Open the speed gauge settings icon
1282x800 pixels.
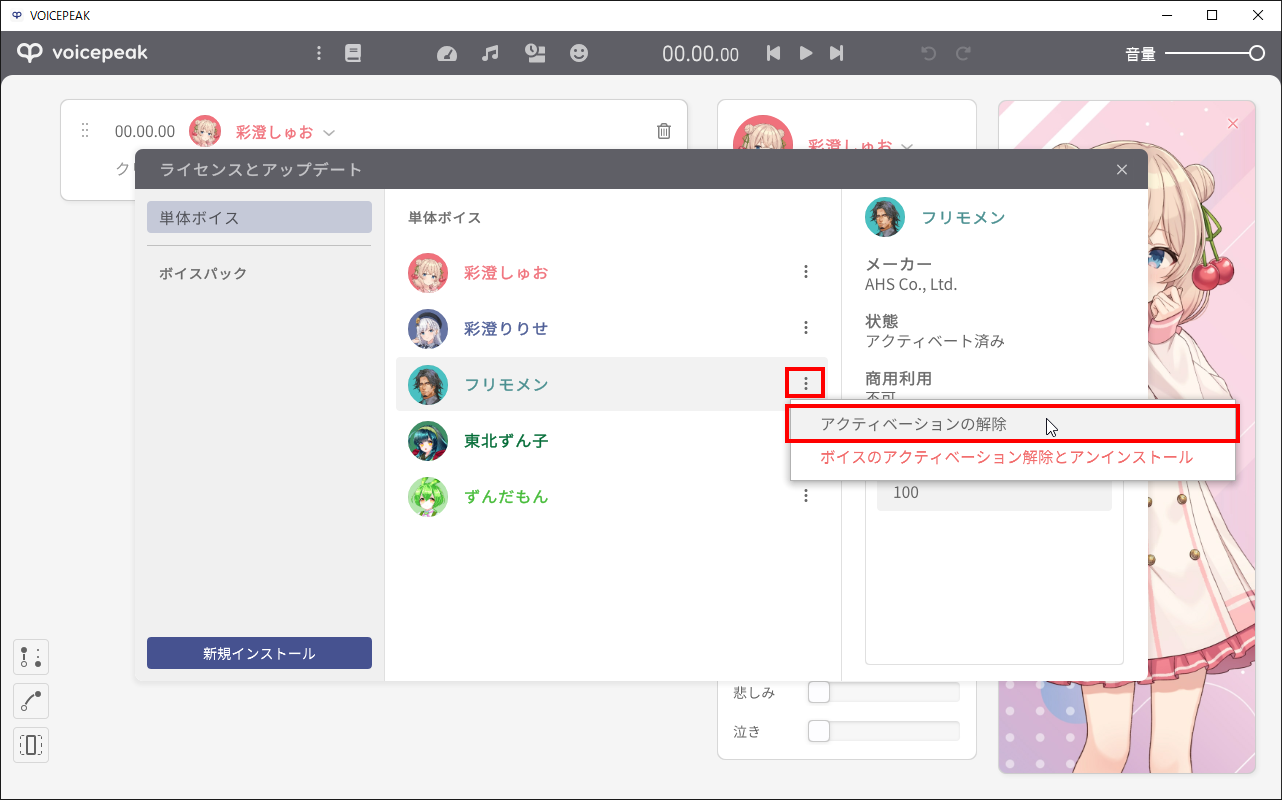click(447, 53)
